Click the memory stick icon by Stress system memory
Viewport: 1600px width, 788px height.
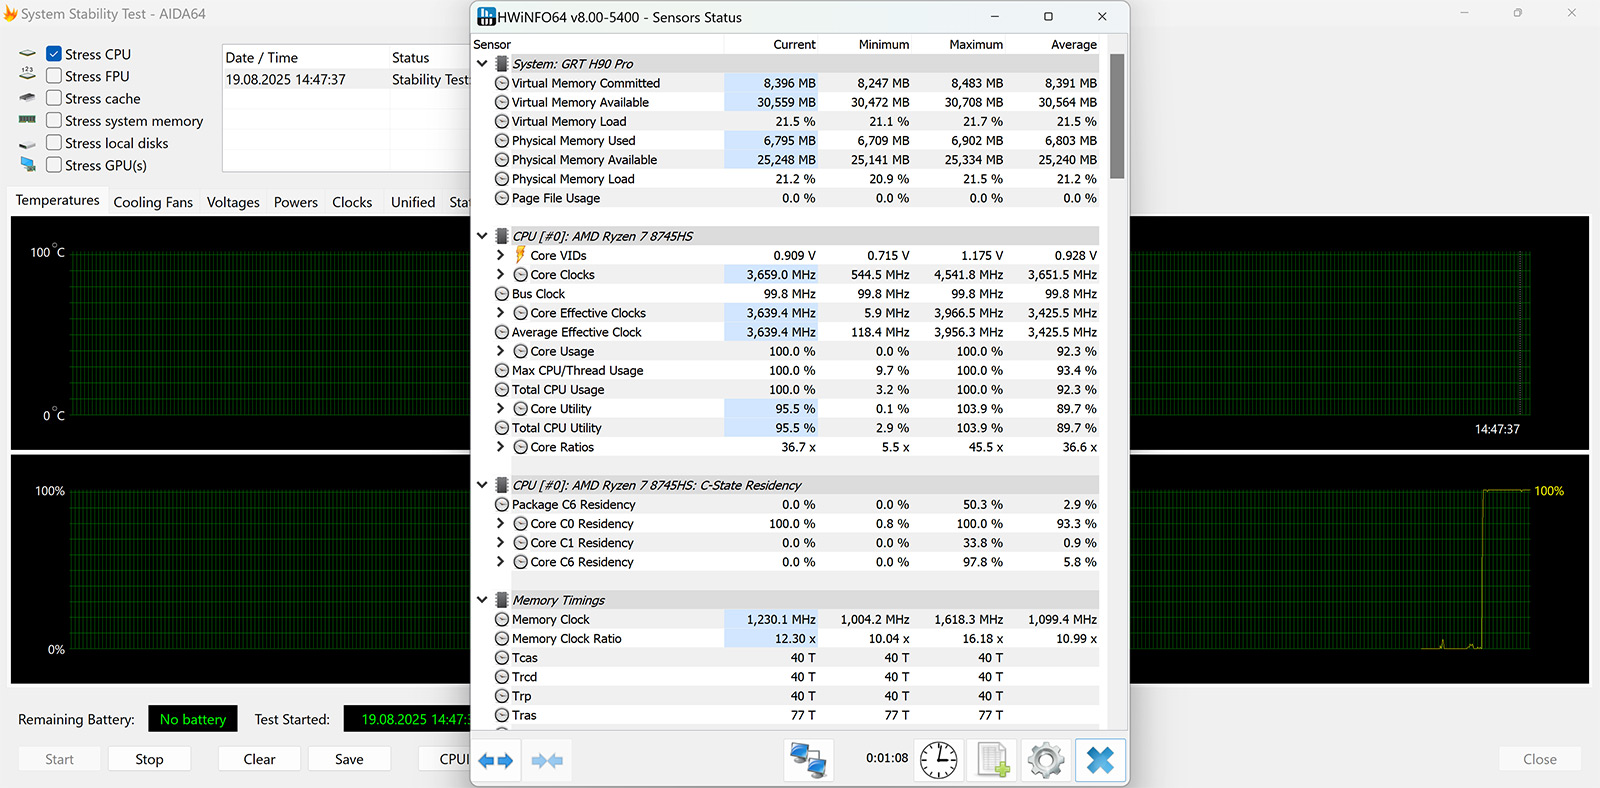[27, 120]
